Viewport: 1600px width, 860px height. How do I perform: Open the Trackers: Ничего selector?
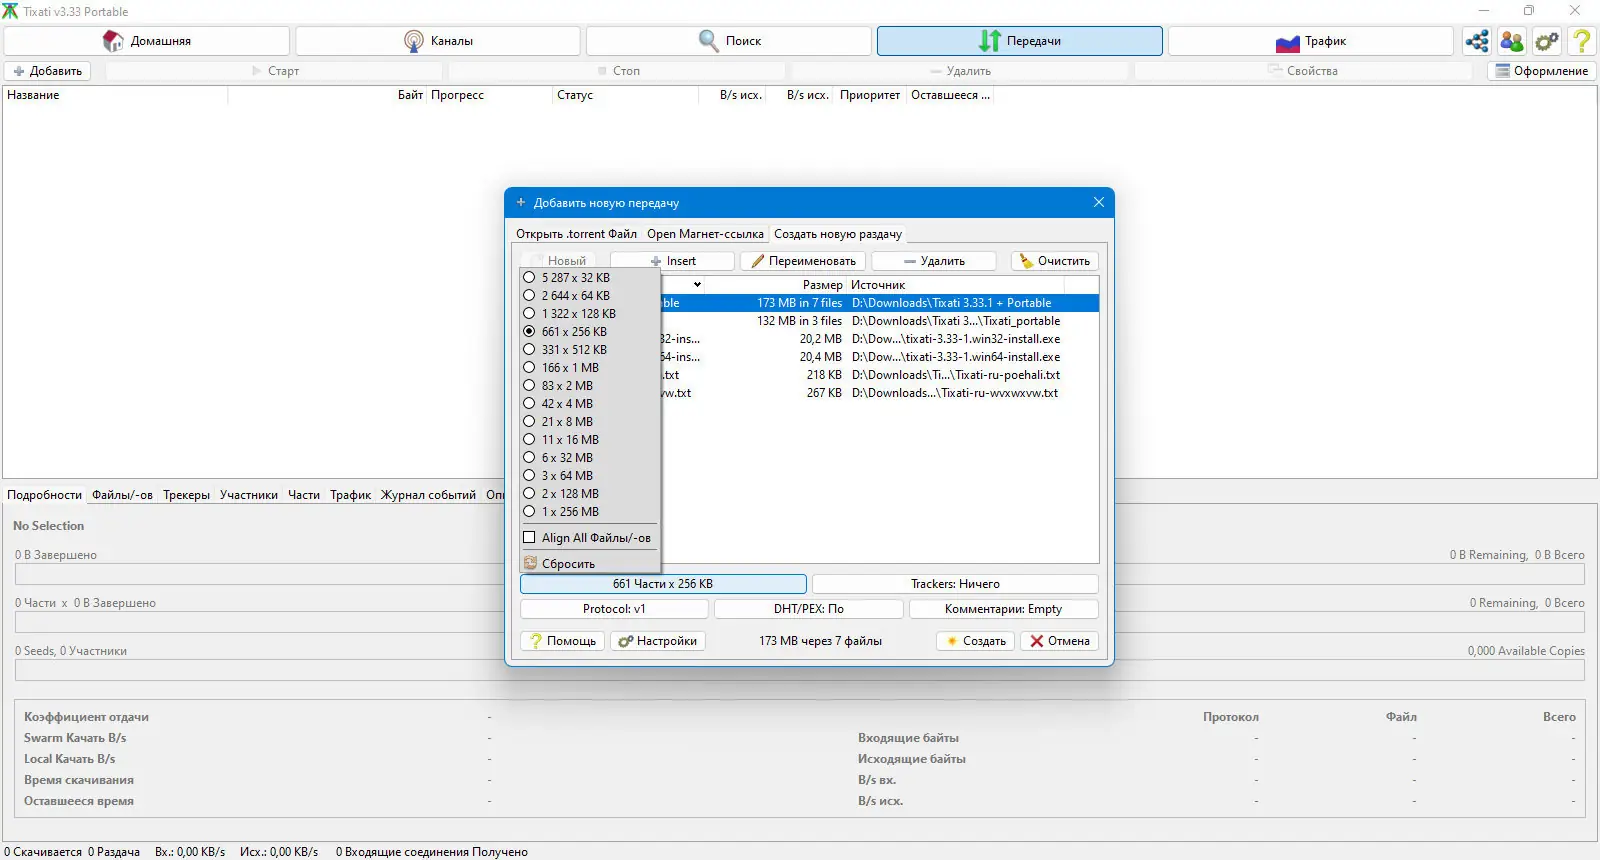tap(955, 584)
